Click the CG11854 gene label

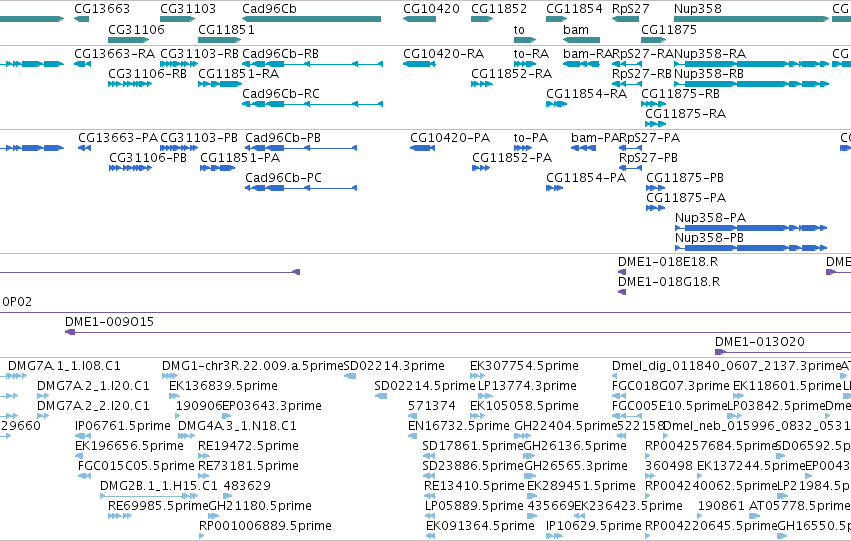tap(574, 9)
